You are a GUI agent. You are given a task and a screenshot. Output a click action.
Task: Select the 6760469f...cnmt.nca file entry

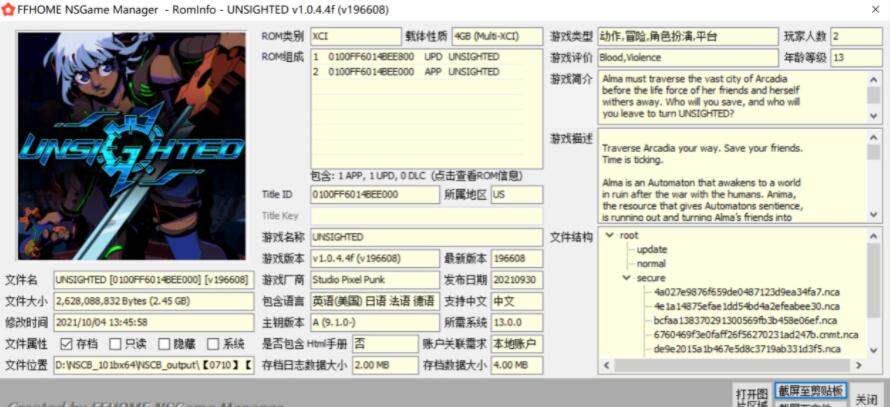(756, 334)
